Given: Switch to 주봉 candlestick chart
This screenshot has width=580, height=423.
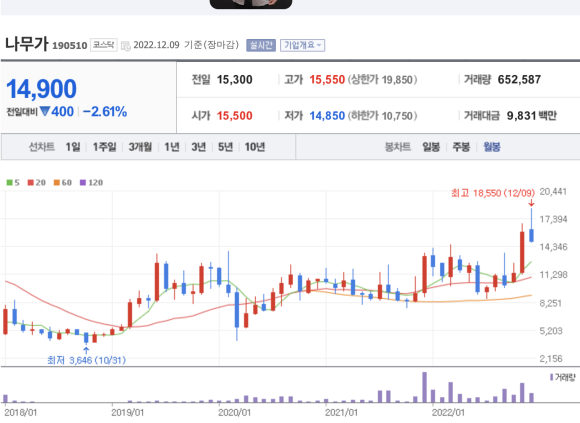Looking at the screenshot, I should pyautogui.click(x=461, y=147).
